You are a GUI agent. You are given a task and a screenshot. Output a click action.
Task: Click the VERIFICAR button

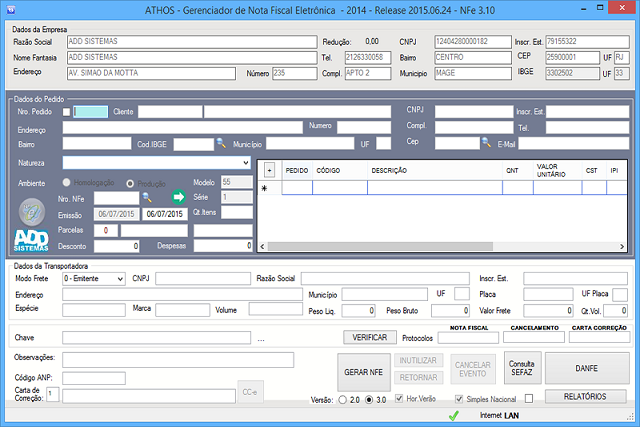pyautogui.click(x=370, y=338)
